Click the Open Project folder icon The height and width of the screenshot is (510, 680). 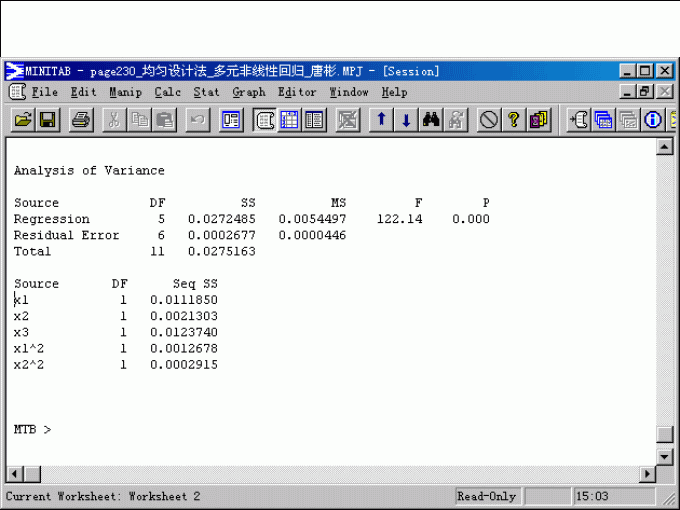tap(22, 120)
